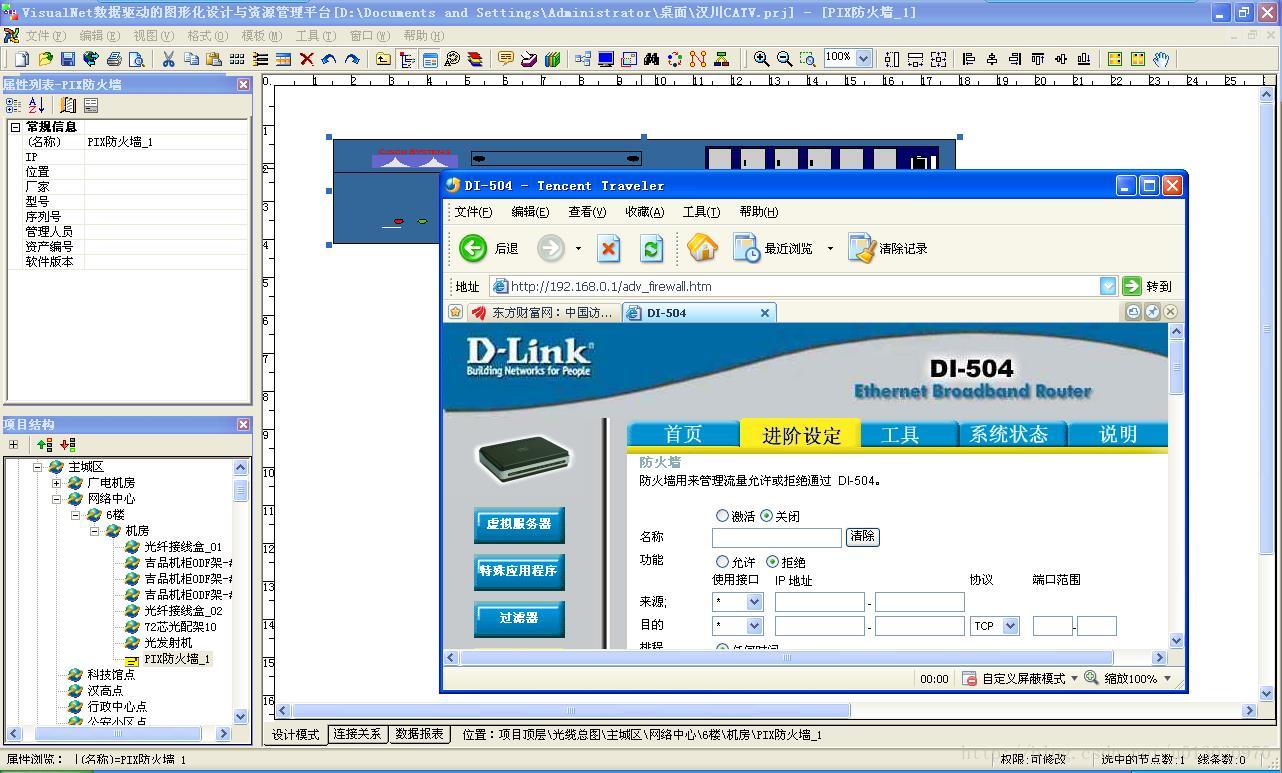
Task: Collapse the 主城区 tree node
Action: point(38,467)
